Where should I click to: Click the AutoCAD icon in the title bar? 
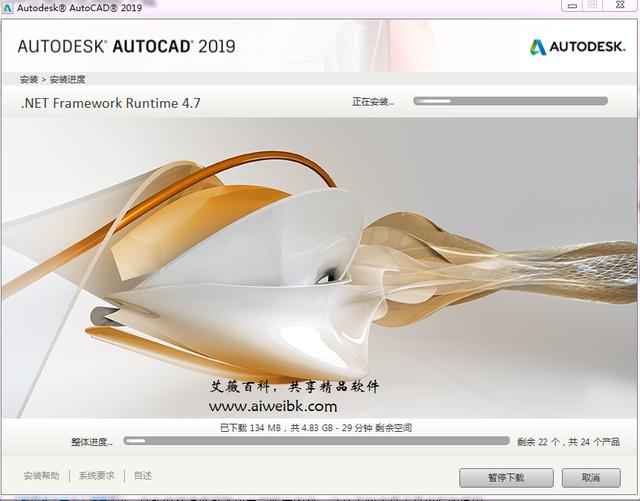tap(8, 7)
